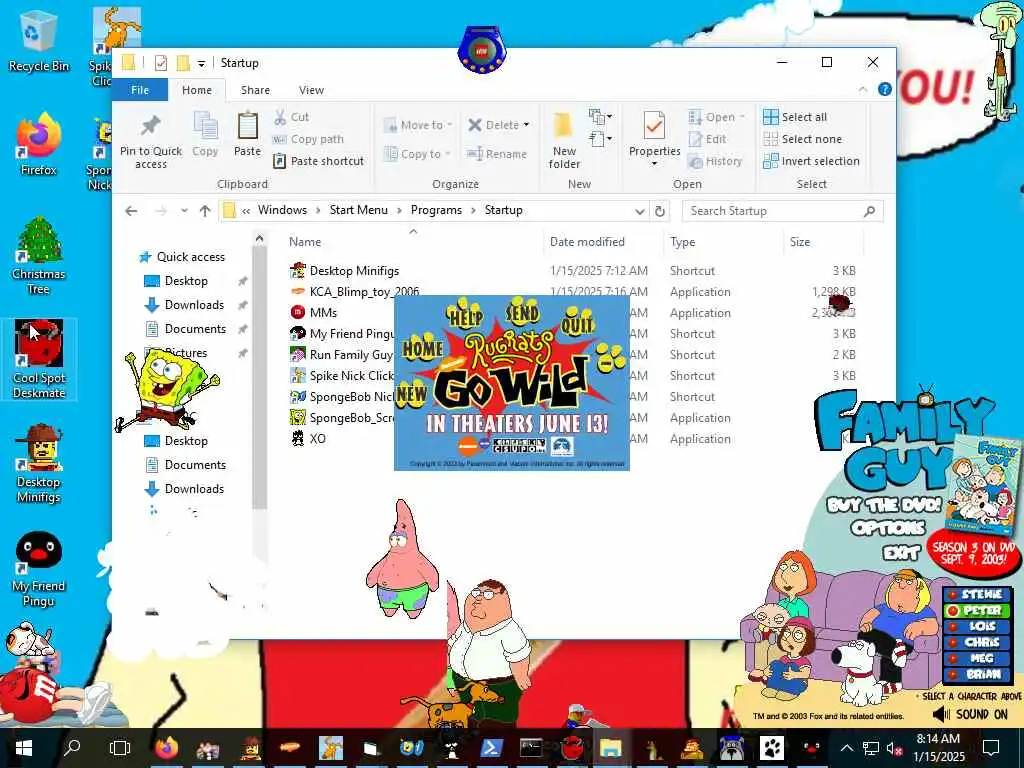Select the Cool Spot Deskmate desktop icon
This screenshot has height=768, width=1024.
[39, 360]
